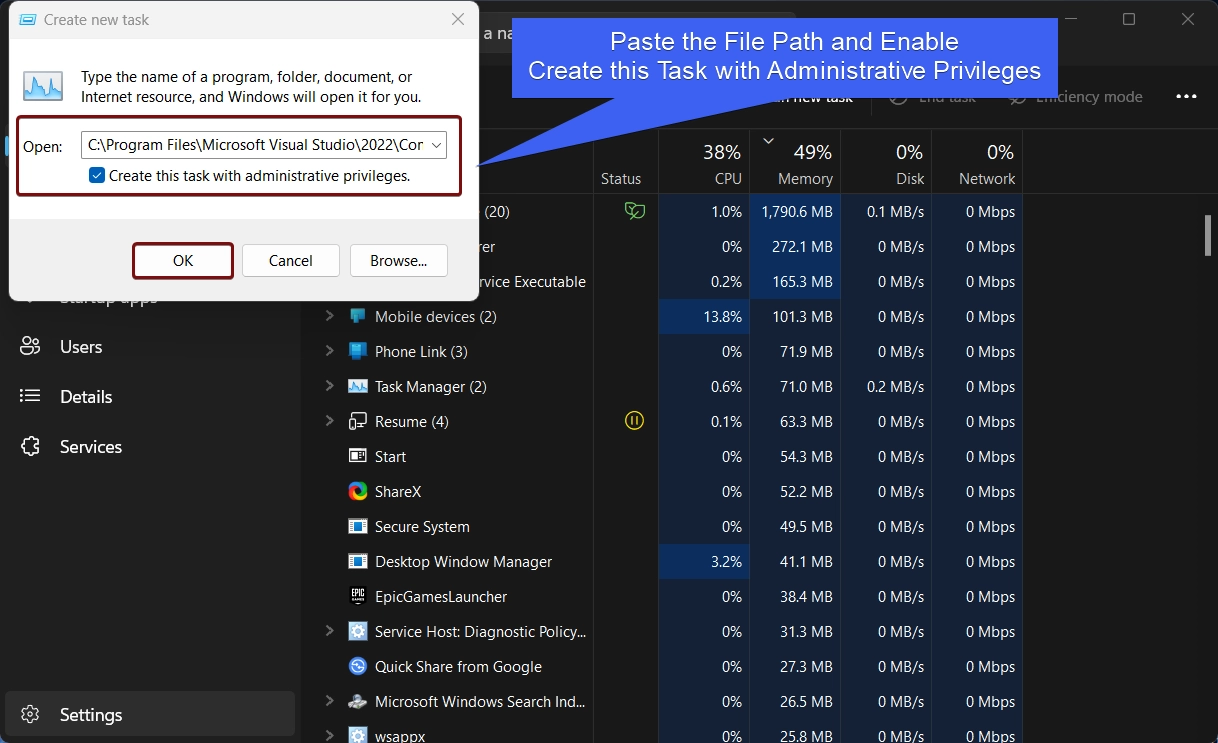Expand Service Host: Diagnostic Policy group
The image size is (1218, 743).
329,631
